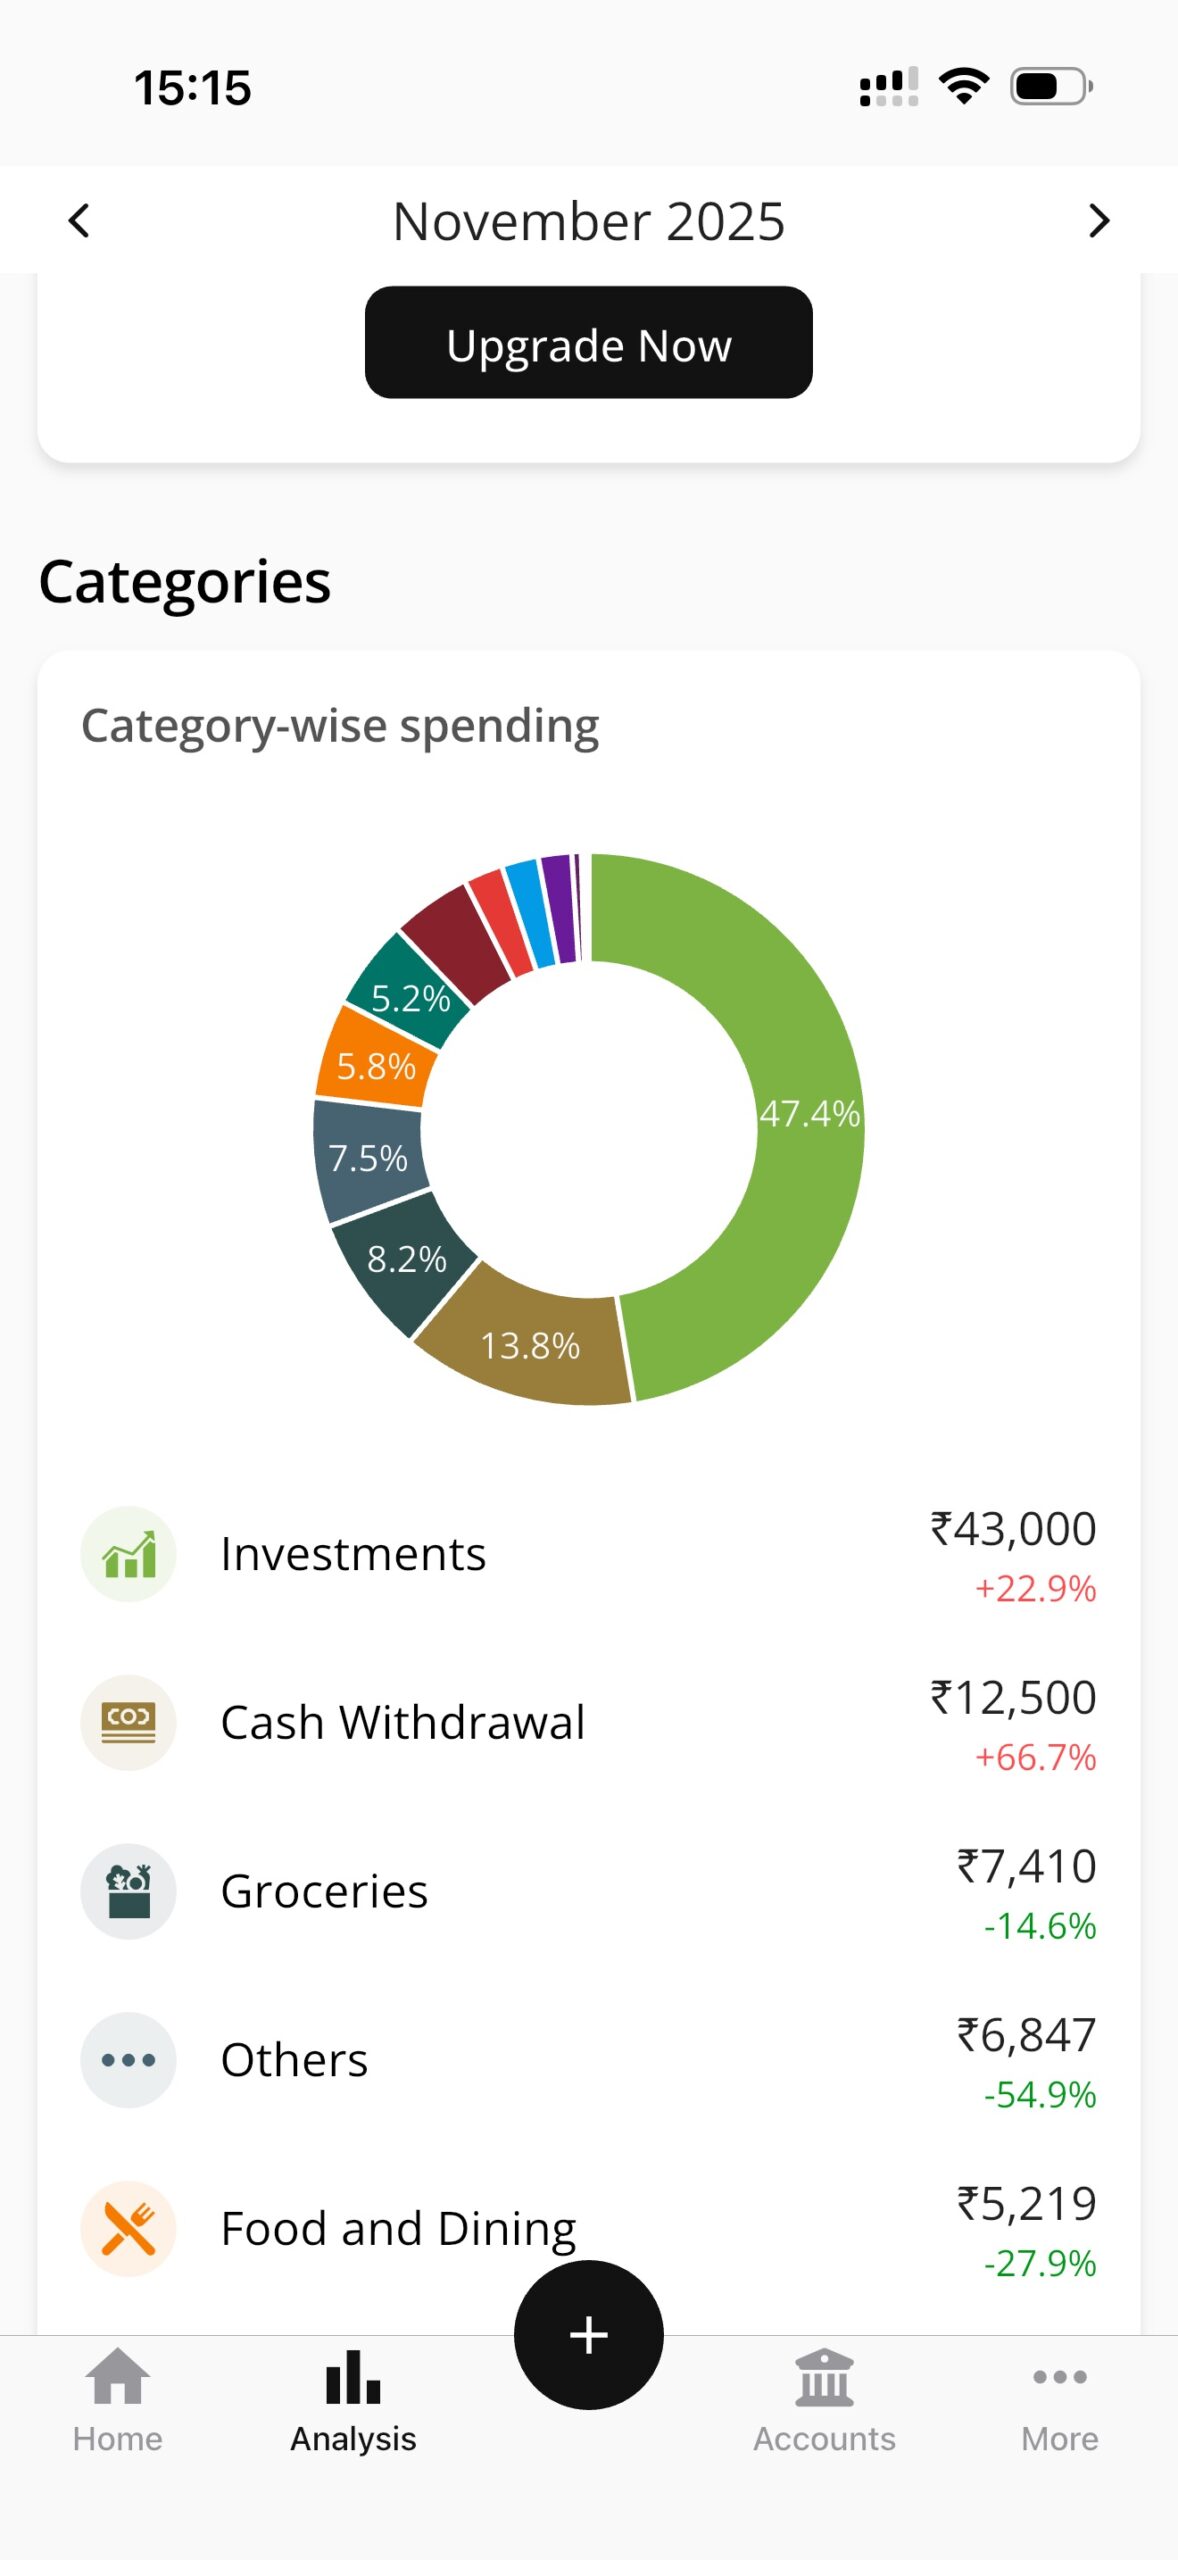The width and height of the screenshot is (1178, 2560).
Task: Open the Cash Withdrawal ₹12,500 amount
Action: pyautogui.click(x=1012, y=1698)
